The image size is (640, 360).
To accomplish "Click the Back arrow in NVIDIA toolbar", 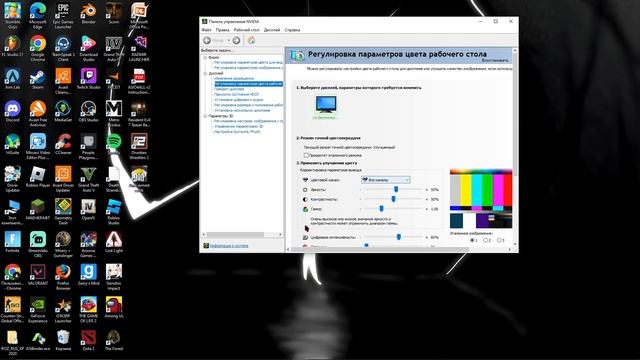I will pos(207,40).
